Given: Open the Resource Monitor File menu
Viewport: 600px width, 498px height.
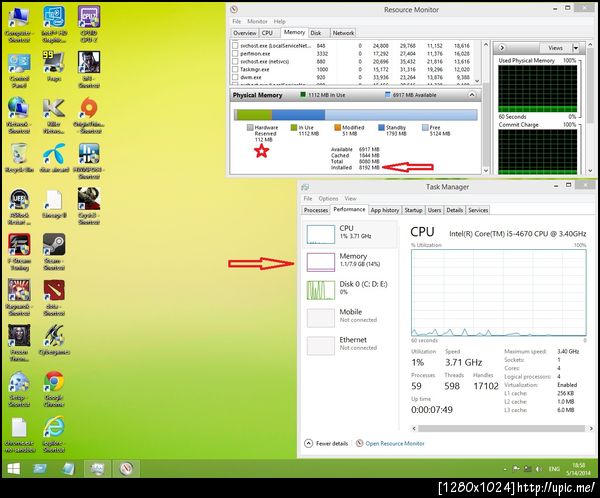Looking at the screenshot, I should tap(236, 21).
